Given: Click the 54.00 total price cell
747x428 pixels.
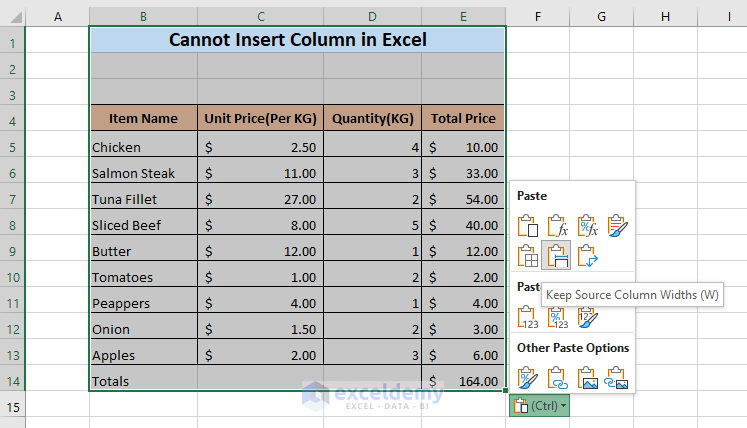Looking at the screenshot, I should tap(463, 196).
